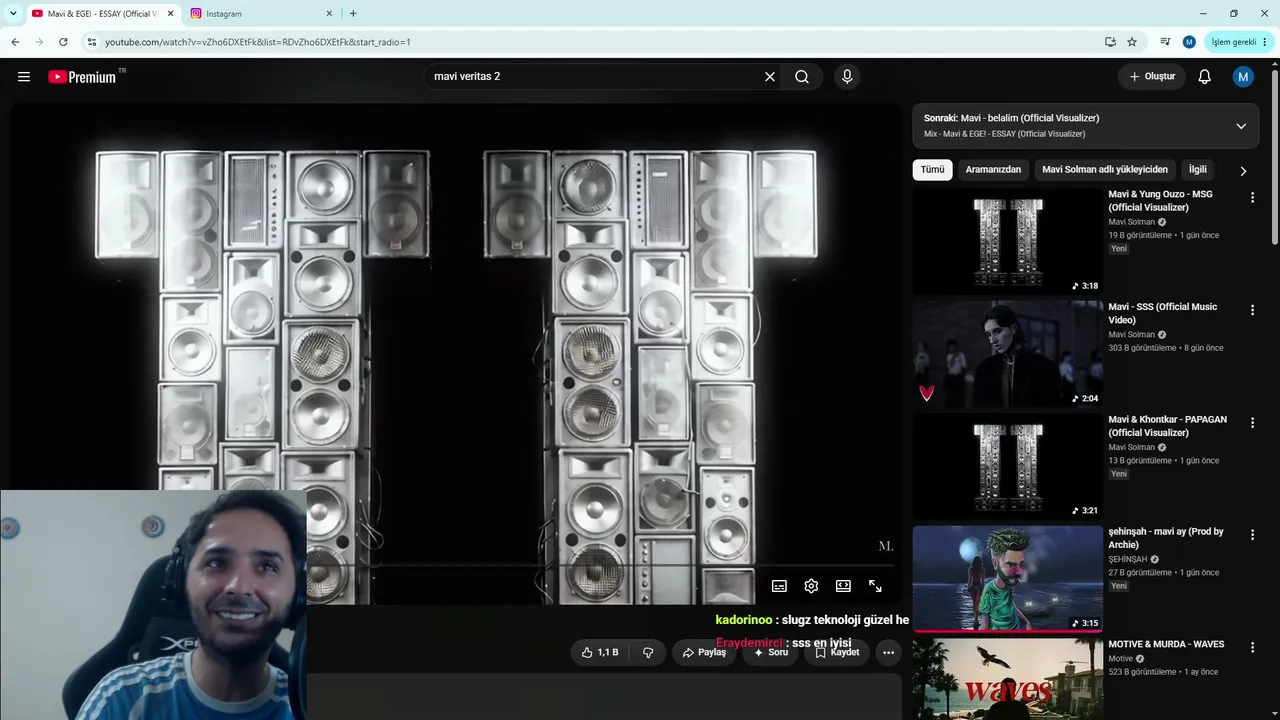Play the WAVES video thumbnail
This screenshot has width=1280, height=720.
click(1007, 679)
